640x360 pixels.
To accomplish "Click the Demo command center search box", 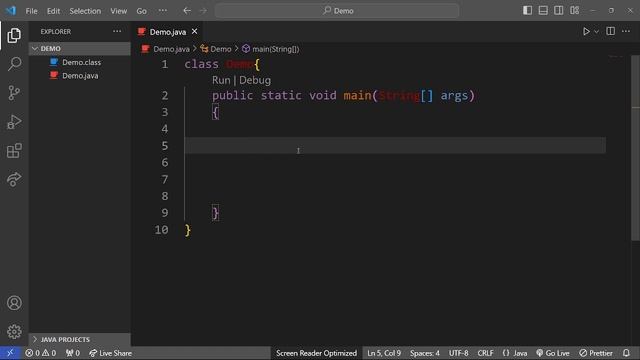I will click(337, 11).
